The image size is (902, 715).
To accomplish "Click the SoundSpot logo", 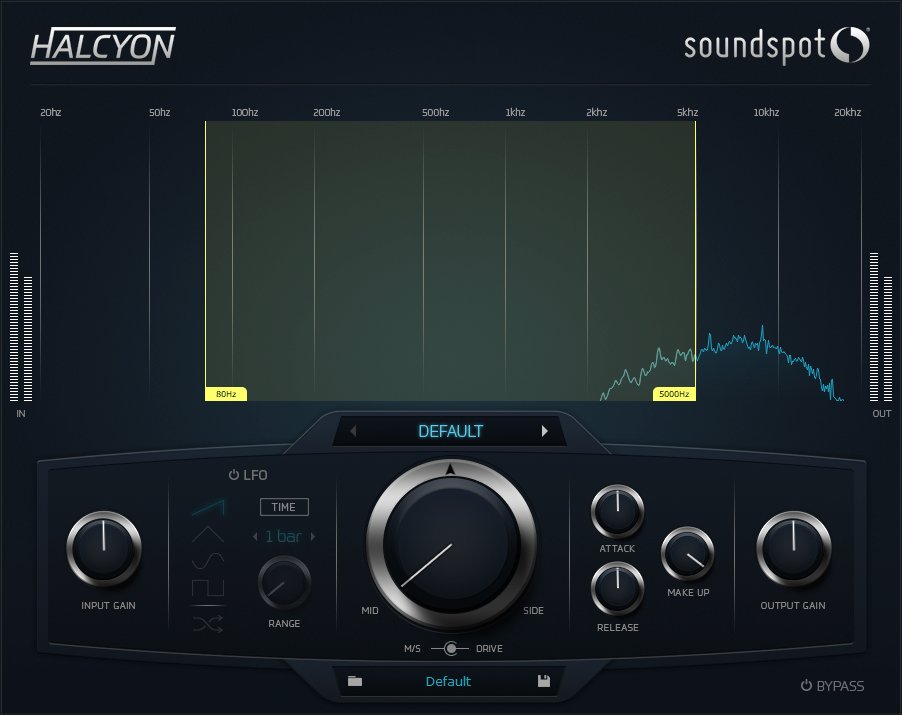I will [777, 45].
